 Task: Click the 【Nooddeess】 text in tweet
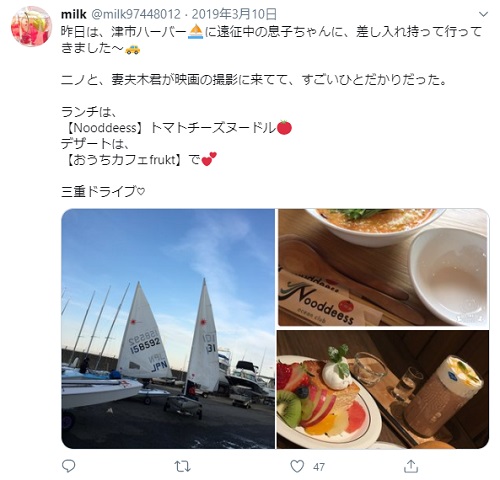point(105,128)
